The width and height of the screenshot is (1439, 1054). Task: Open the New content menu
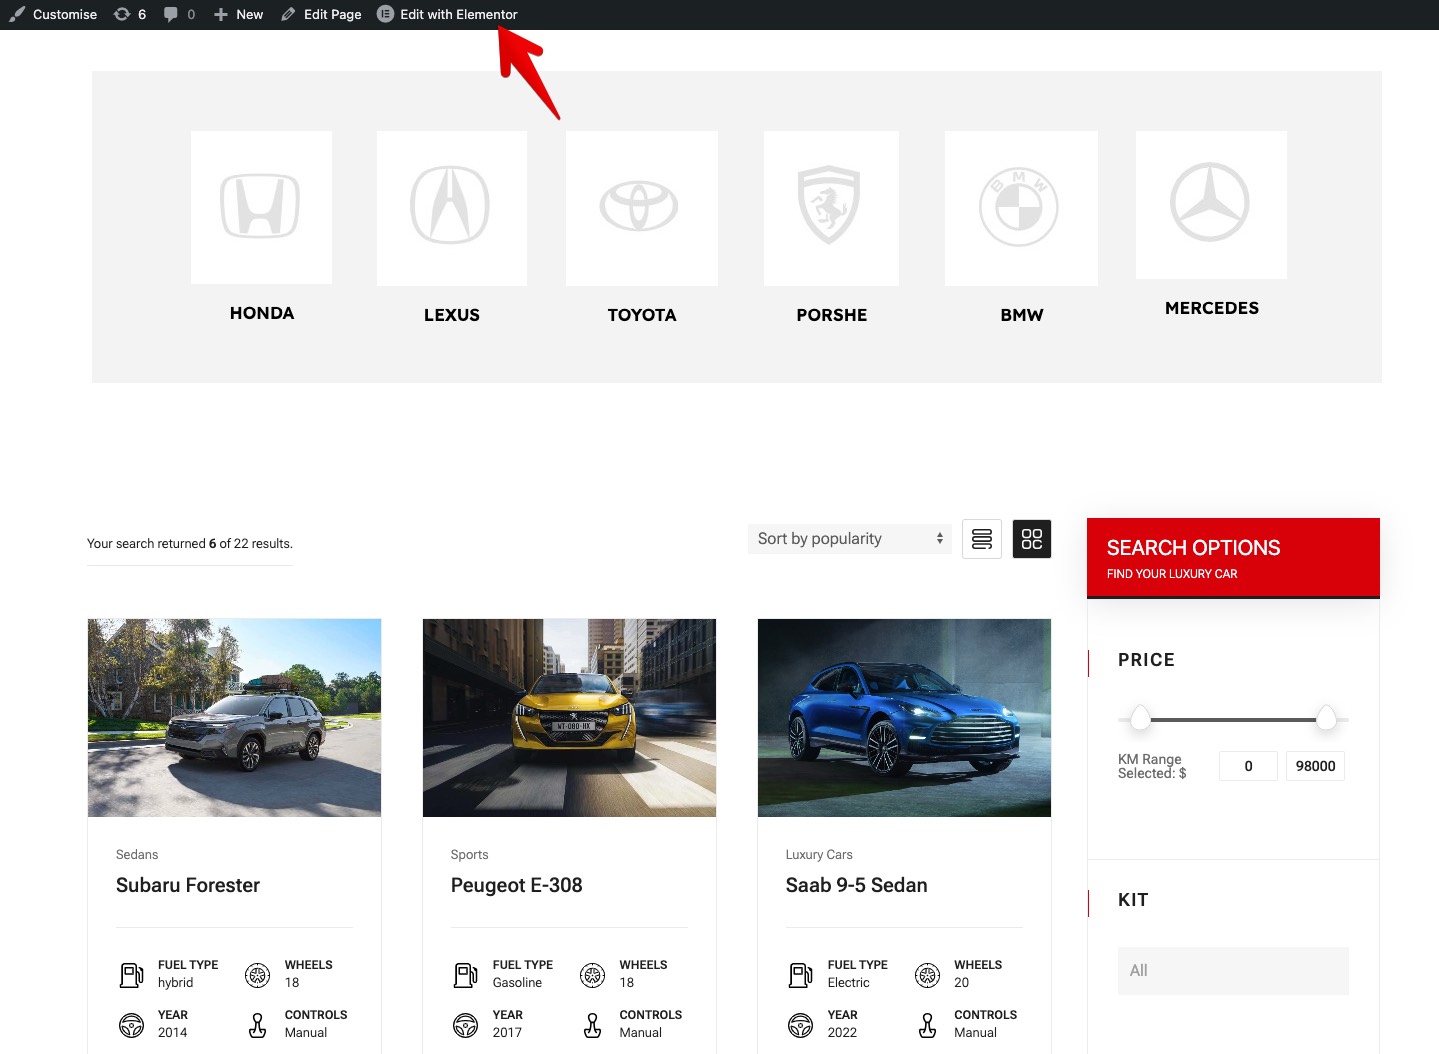[x=238, y=14]
